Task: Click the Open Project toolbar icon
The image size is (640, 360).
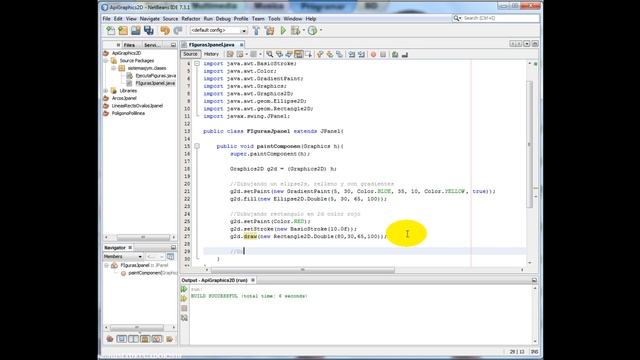Action: point(136,31)
